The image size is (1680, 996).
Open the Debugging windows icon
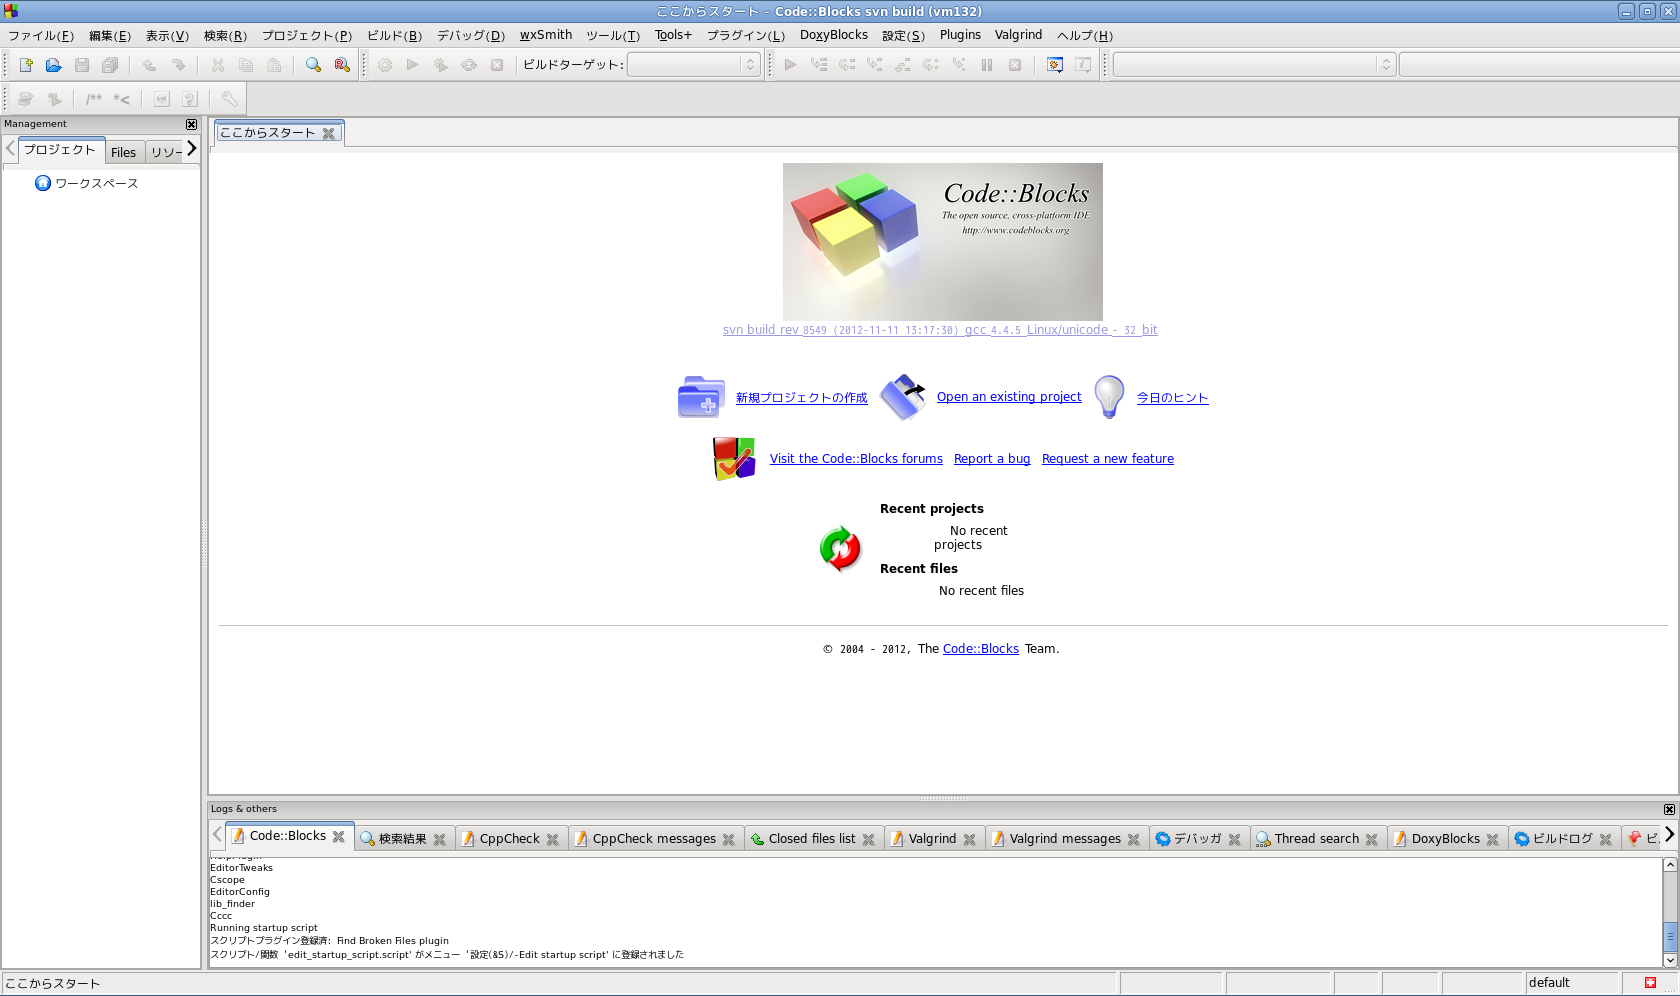[x=1054, y=65]
